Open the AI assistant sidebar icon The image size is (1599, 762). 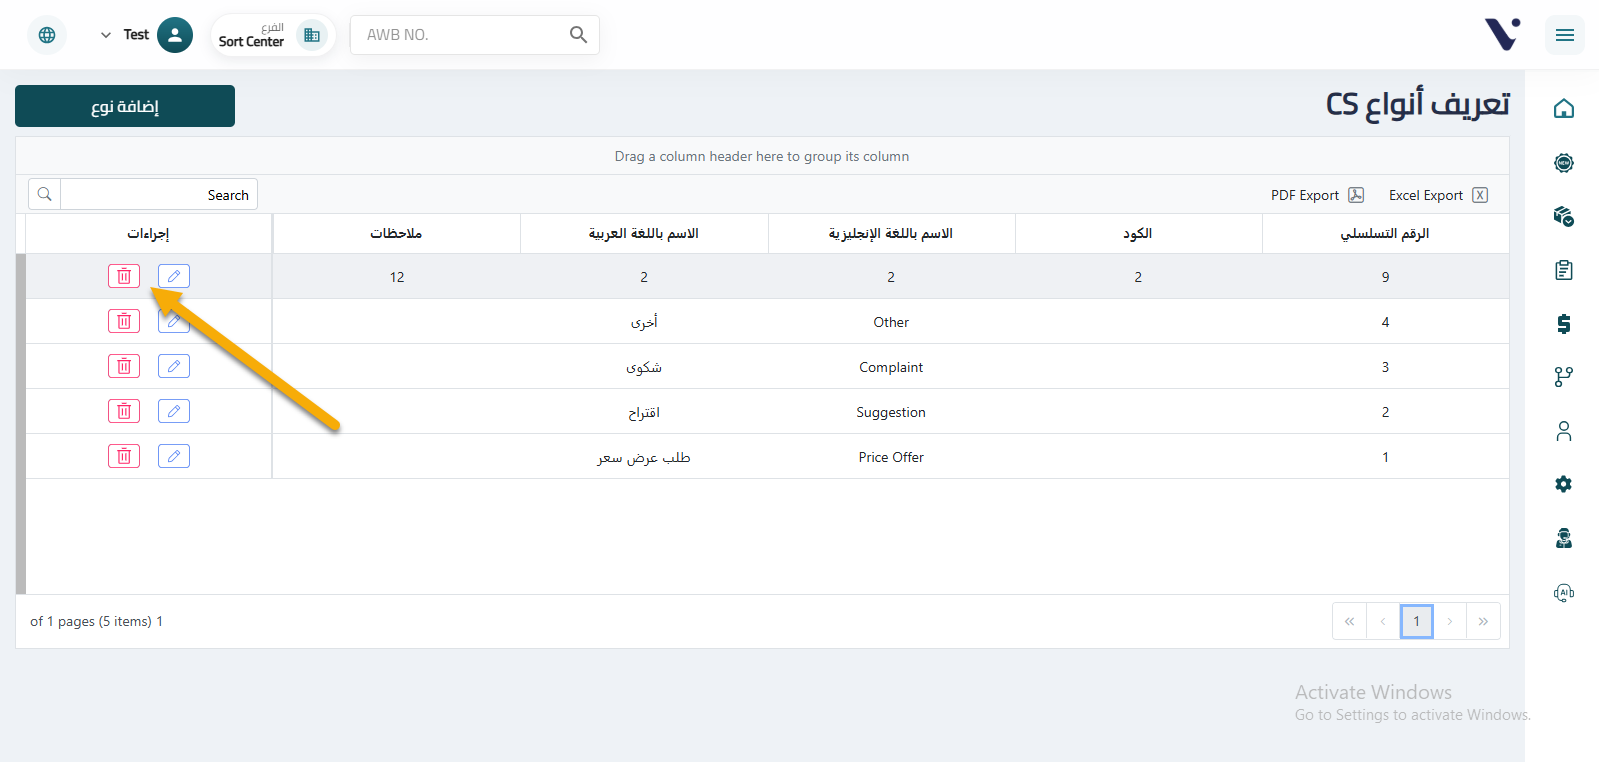click(1564, 592)
